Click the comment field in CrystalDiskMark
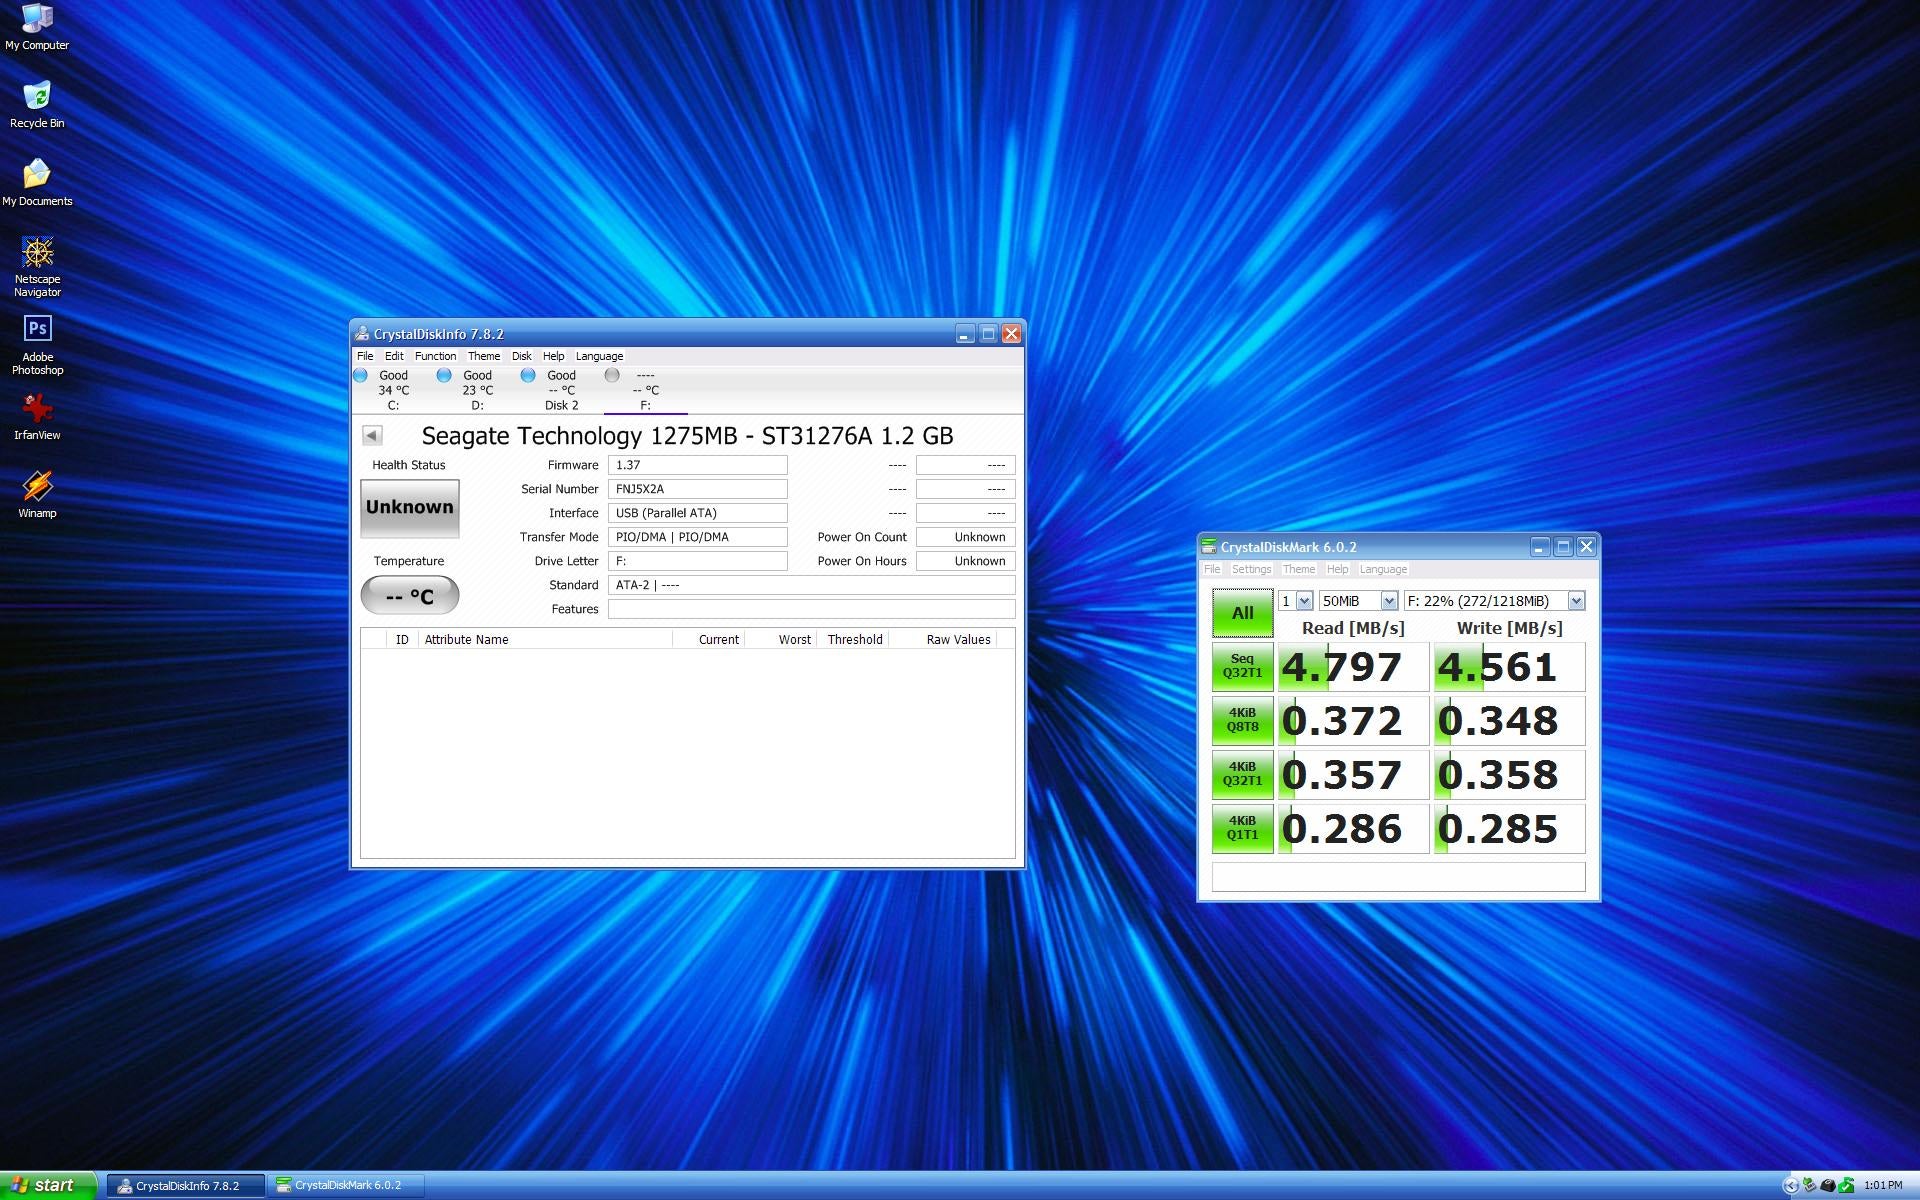Image resolution: width=1920 pixels, height=1200 pixels. click(x=1398, y=877)
